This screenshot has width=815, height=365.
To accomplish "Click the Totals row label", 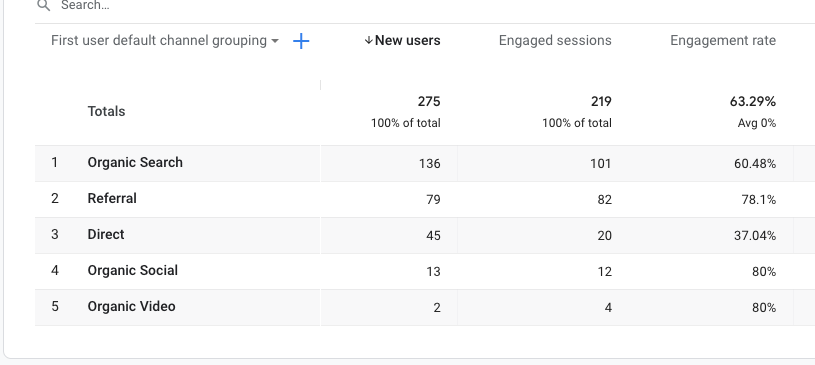I will [107, 111].
